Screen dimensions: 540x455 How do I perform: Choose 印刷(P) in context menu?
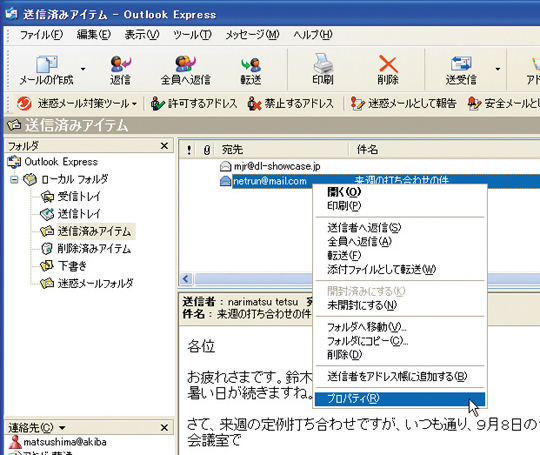pos(399,206)
